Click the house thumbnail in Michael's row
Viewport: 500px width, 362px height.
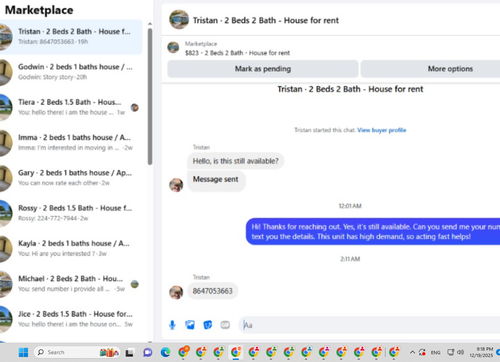point(6,284)
